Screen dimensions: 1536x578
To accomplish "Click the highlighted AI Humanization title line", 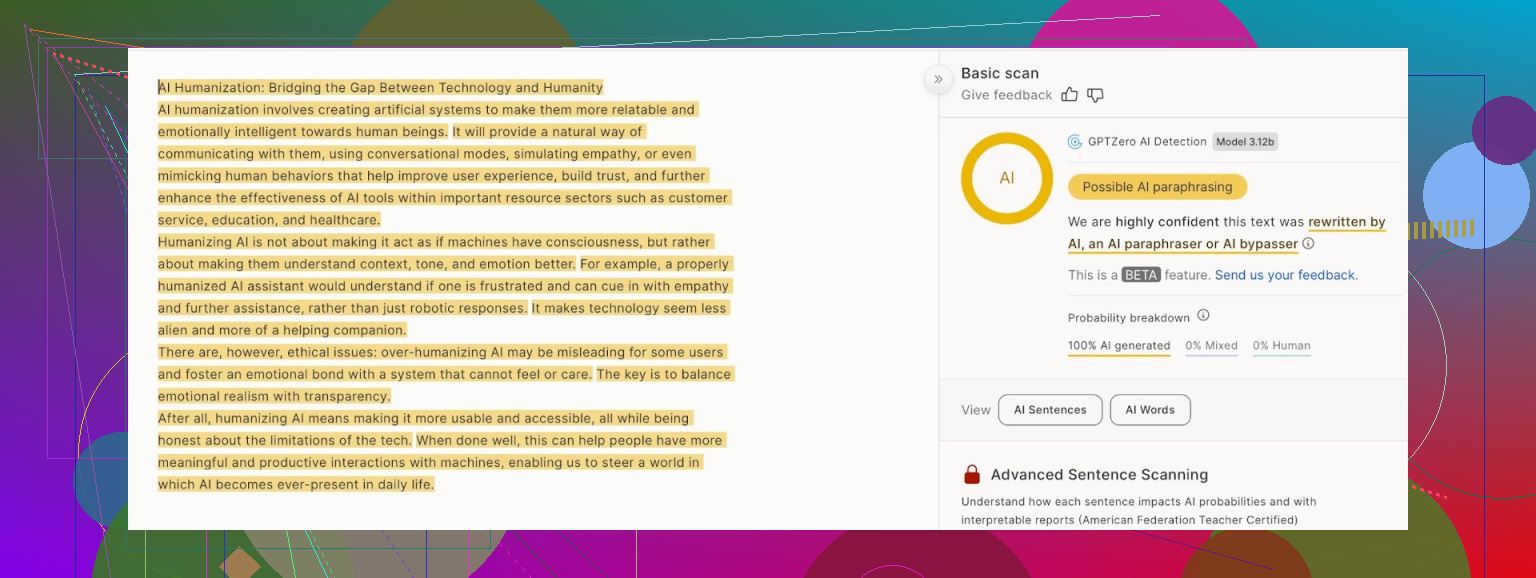I will coord(380,88).
